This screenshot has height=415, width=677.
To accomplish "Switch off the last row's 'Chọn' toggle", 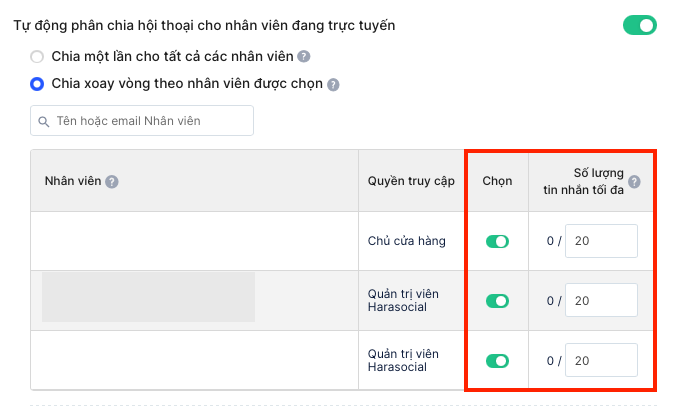I will [497, 361].
